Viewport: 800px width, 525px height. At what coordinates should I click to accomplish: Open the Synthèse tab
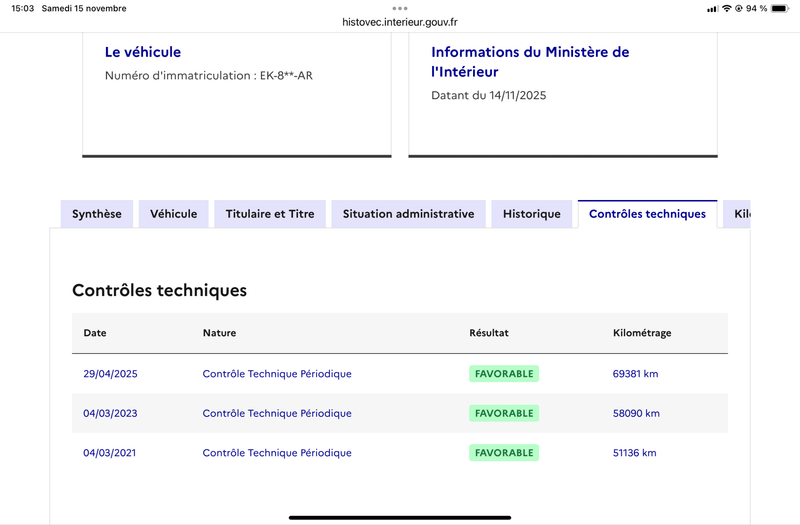[x=97, y=214]
